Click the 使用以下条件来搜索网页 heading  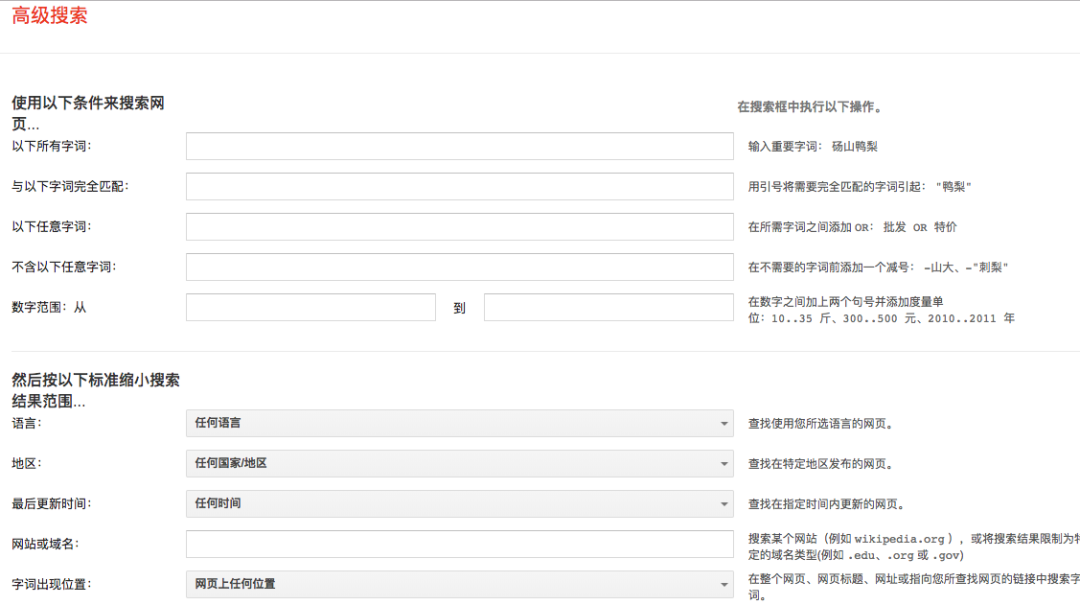(87, 114)
